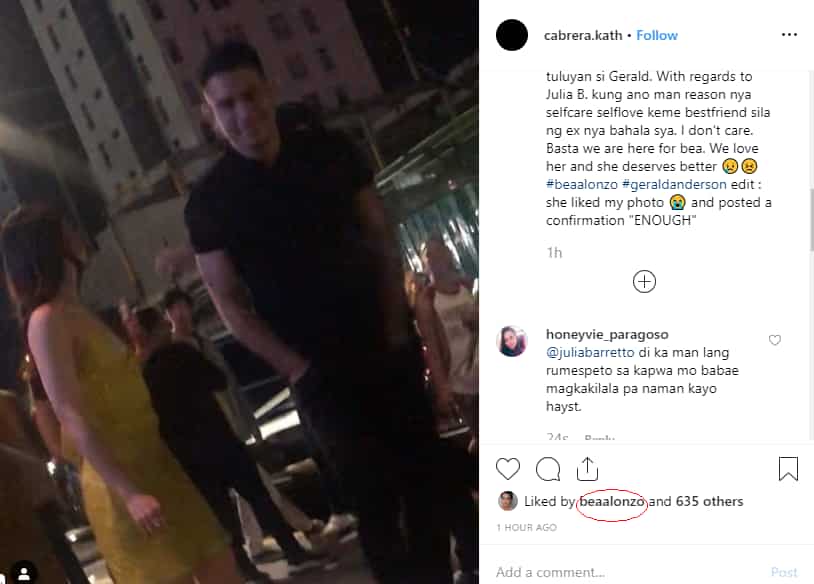The width and height of the screenshot is (814, 584).
Task: Share the post via share icon
Action: point(587,469)
